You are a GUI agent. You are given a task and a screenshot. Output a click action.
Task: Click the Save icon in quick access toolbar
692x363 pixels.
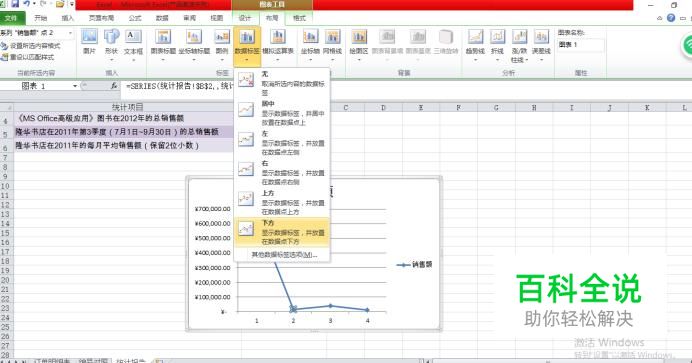pyautogui.click(x=15, y=4)
